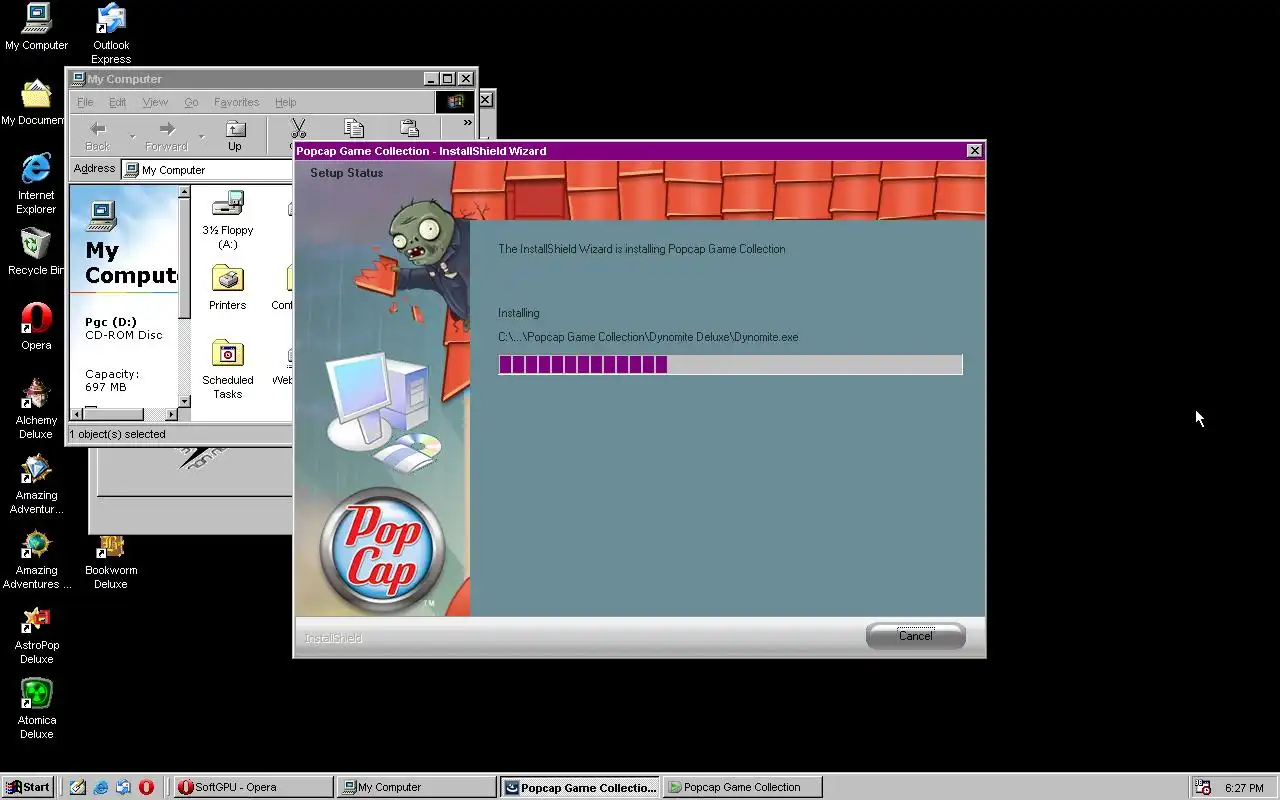Expand toolbar overflow chevron in My Computer

pyautogui.click(x=467, y=123)
